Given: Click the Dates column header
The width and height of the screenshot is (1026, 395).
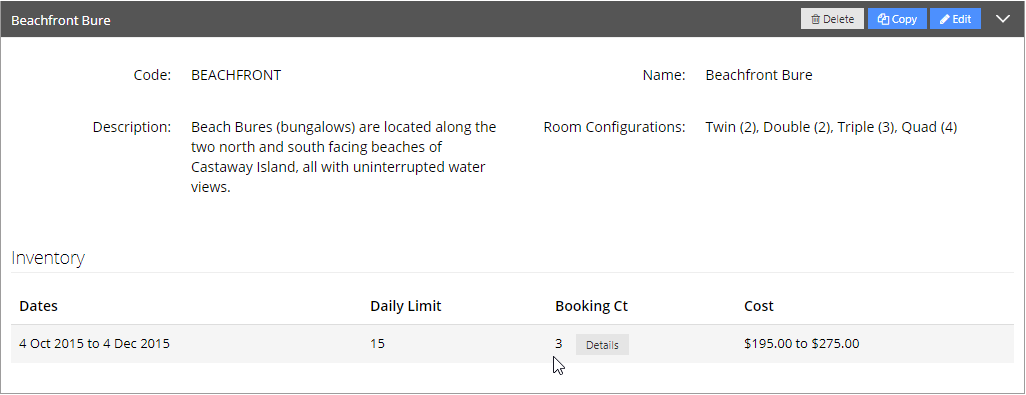Looking at the screenshot, I should [39, 306].
